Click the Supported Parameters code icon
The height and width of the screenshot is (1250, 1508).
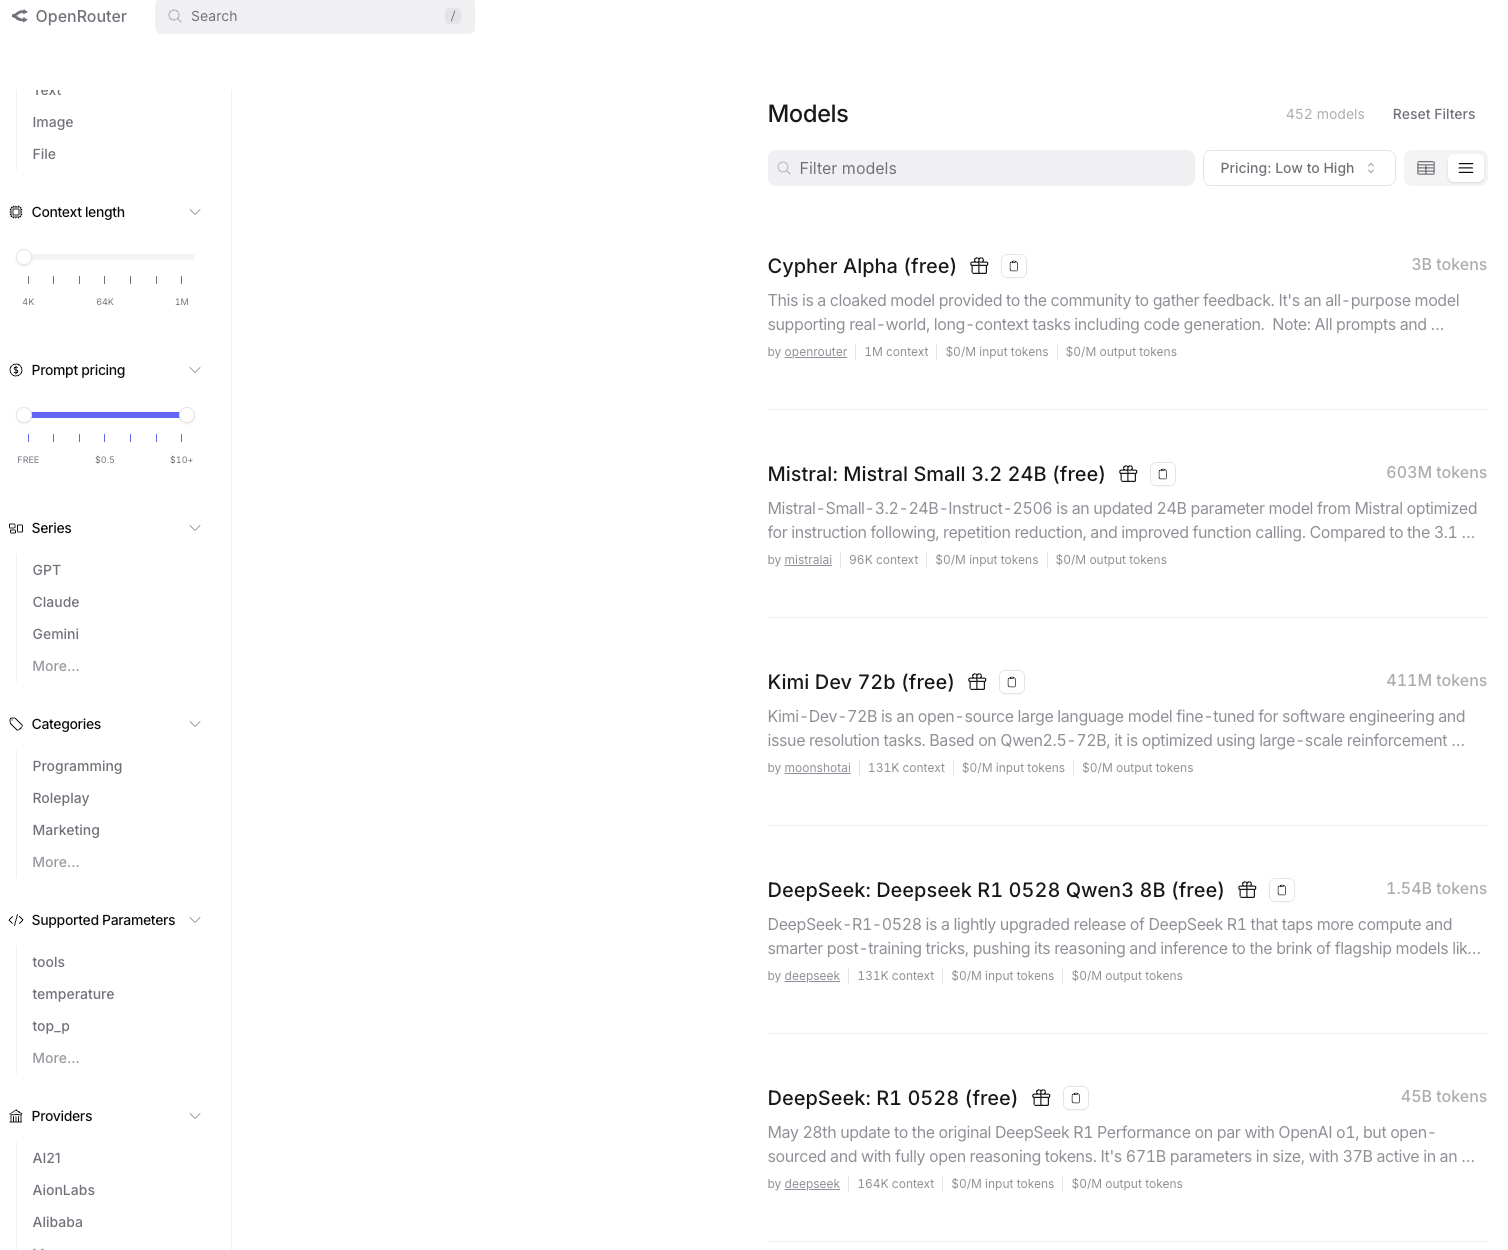point(16,920)
